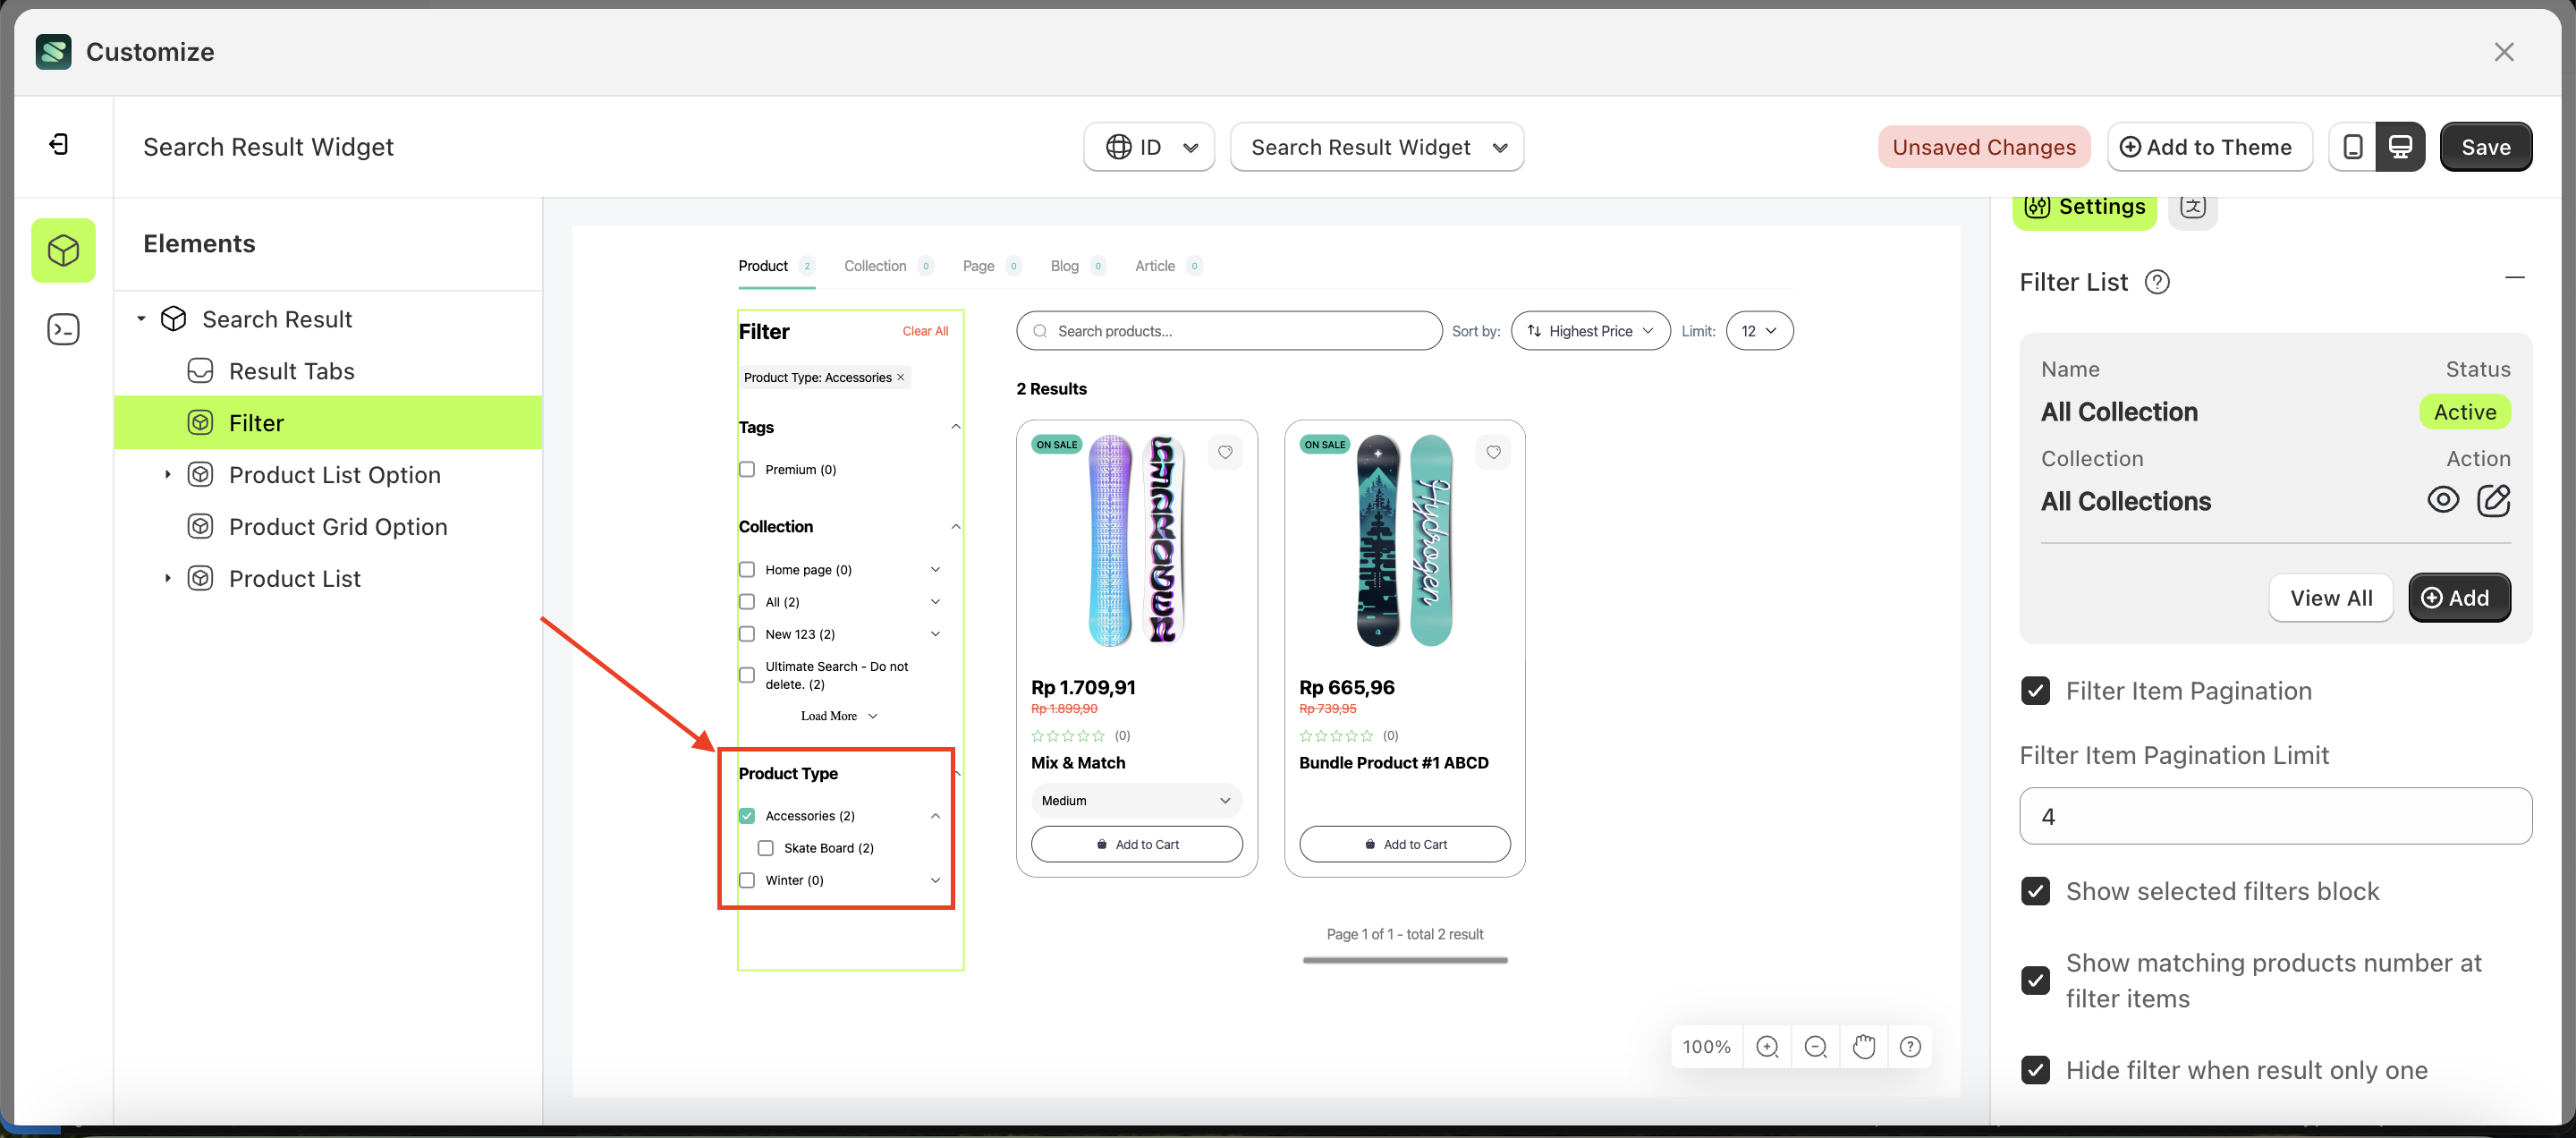Open the code console sidebar icon
2576x1138 pixels.
[x=63, y=329]
